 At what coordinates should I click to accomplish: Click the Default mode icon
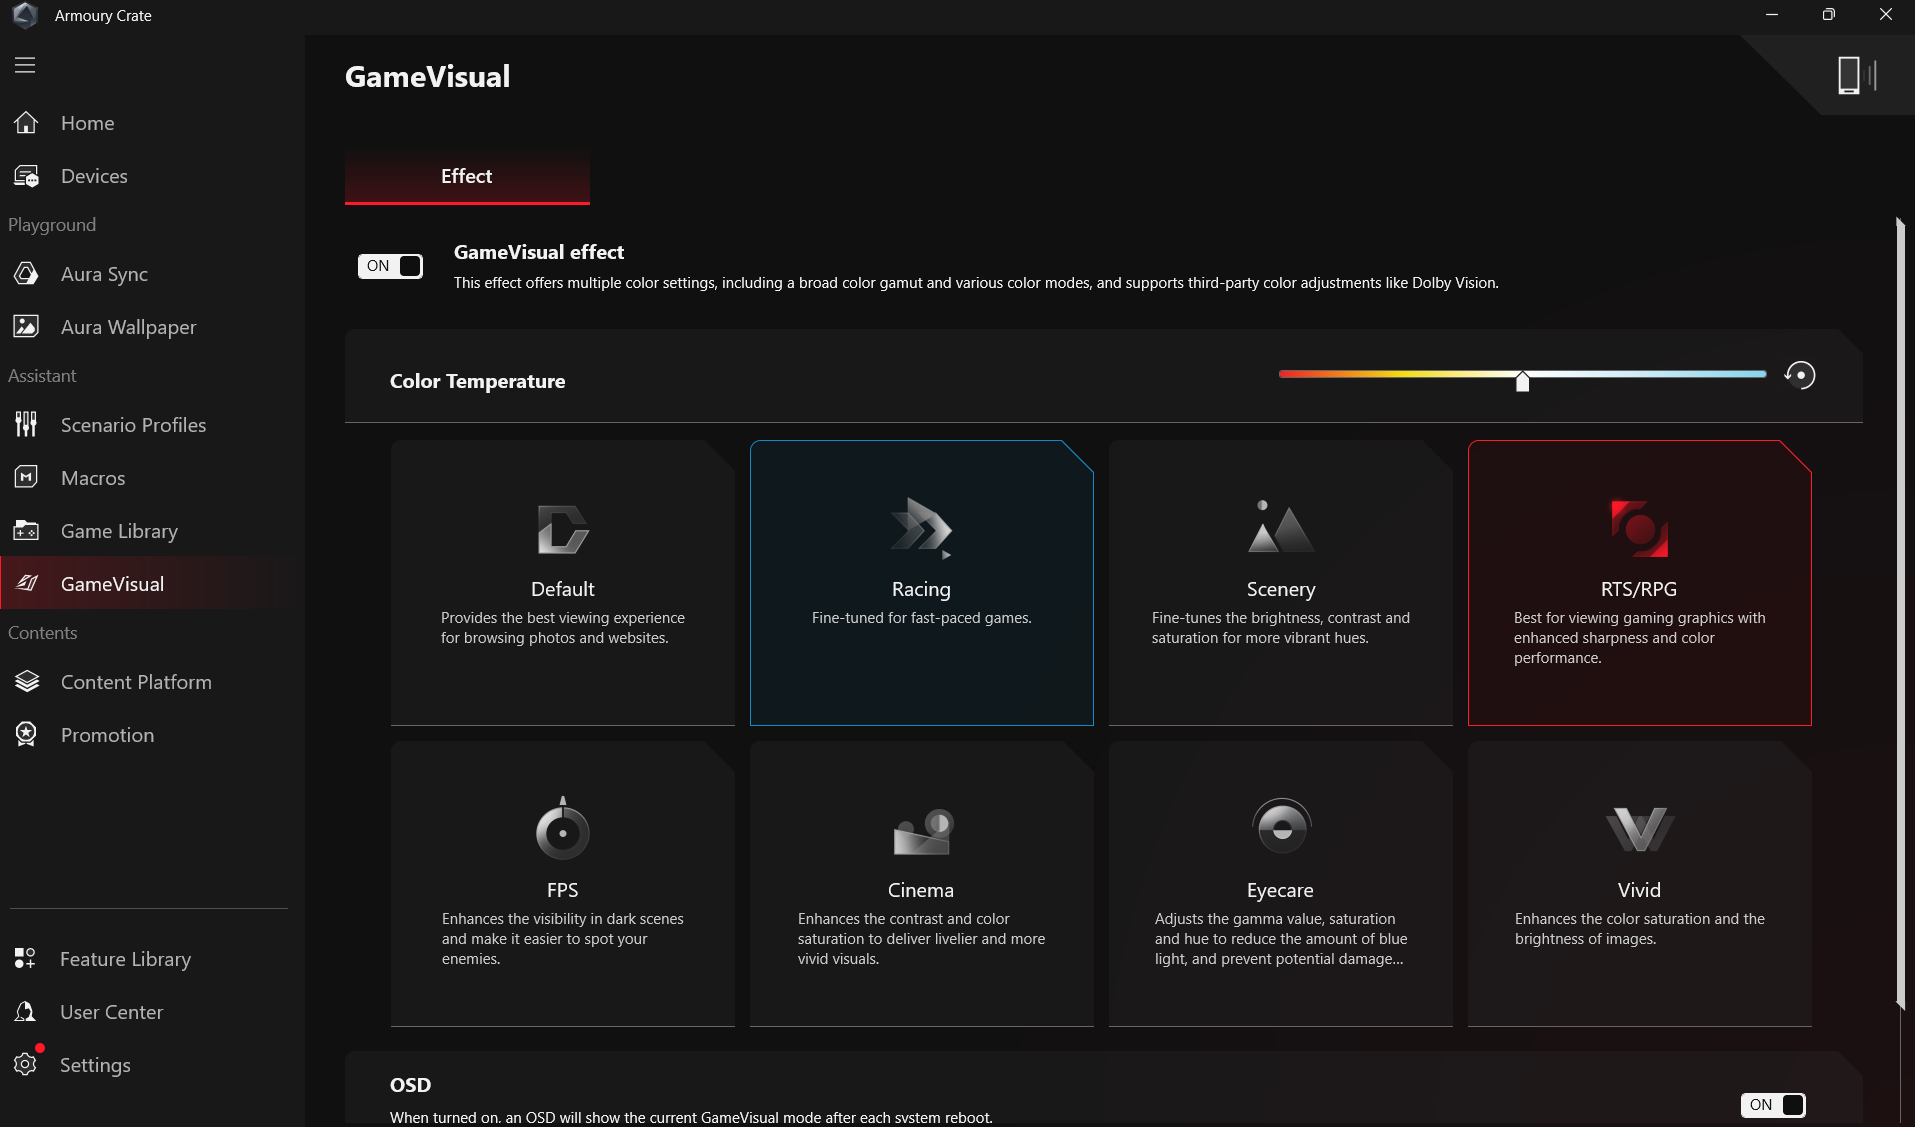[562, 529]
